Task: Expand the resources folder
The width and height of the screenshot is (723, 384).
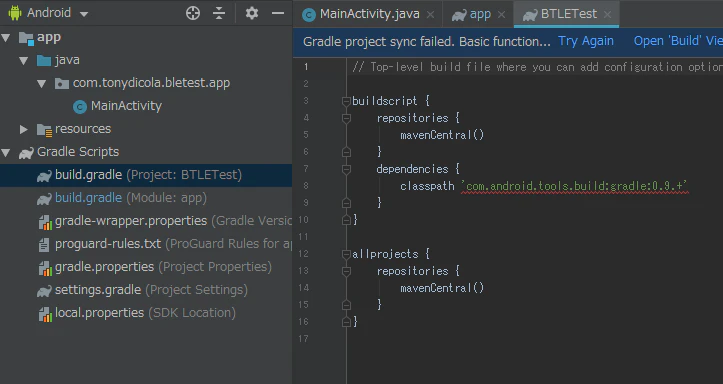Action: 24,129
